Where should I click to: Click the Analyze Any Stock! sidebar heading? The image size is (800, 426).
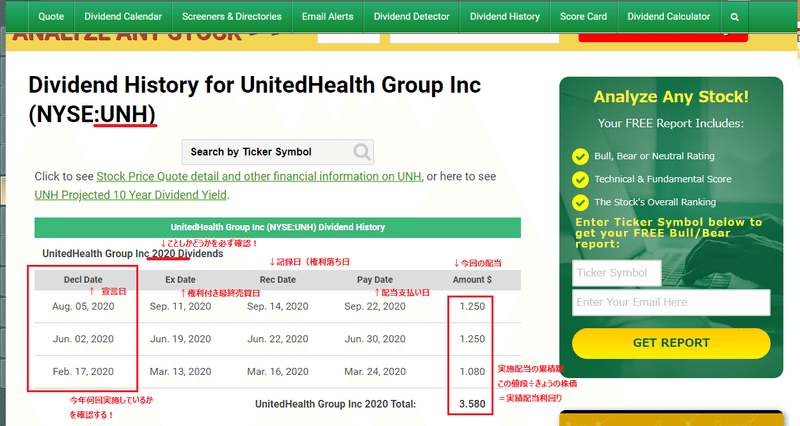(671, 96)
